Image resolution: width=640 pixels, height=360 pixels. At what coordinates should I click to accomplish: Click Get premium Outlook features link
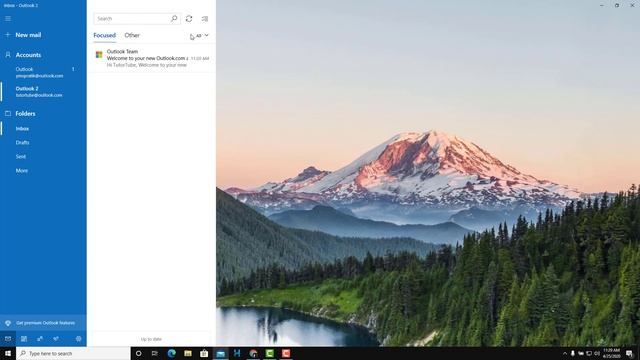pos(43,323)
